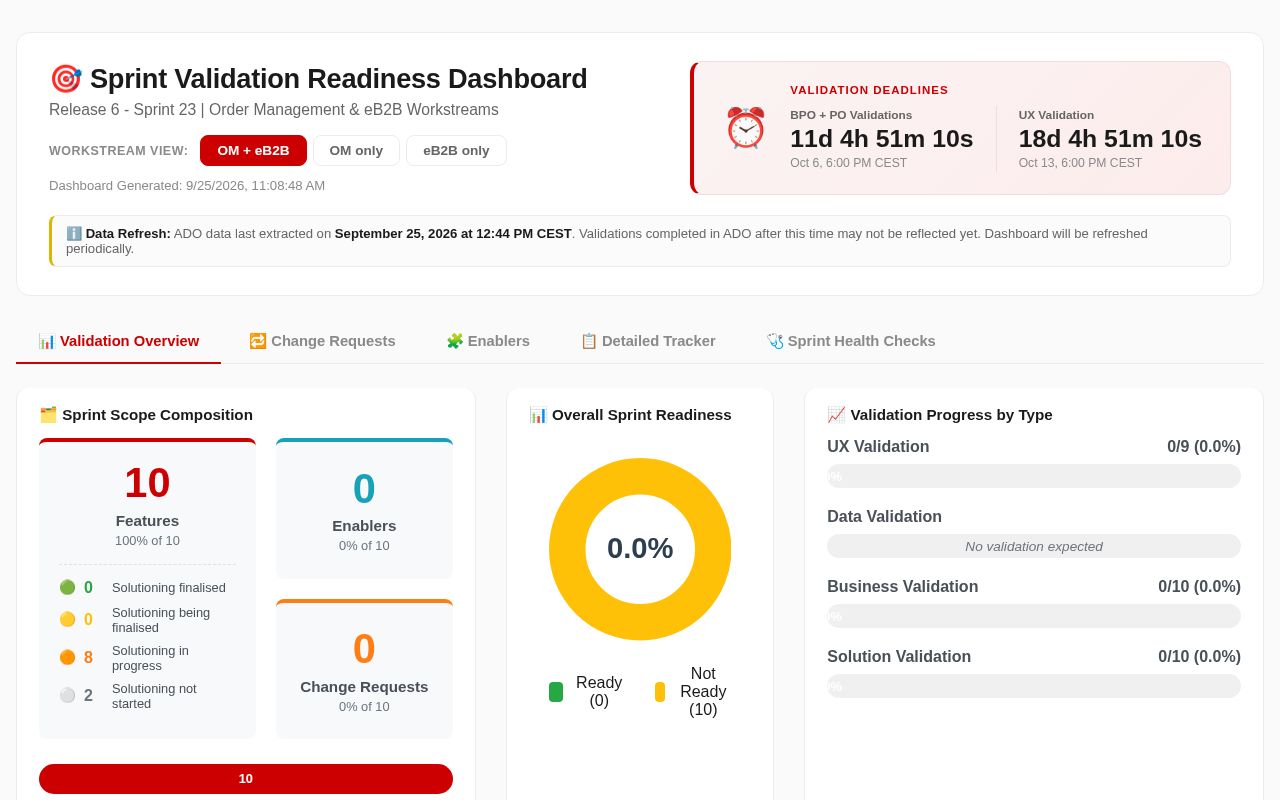Click the bar chart icon beside Overall Sprint Readiness
The image size is (1280, 800).
538,414
